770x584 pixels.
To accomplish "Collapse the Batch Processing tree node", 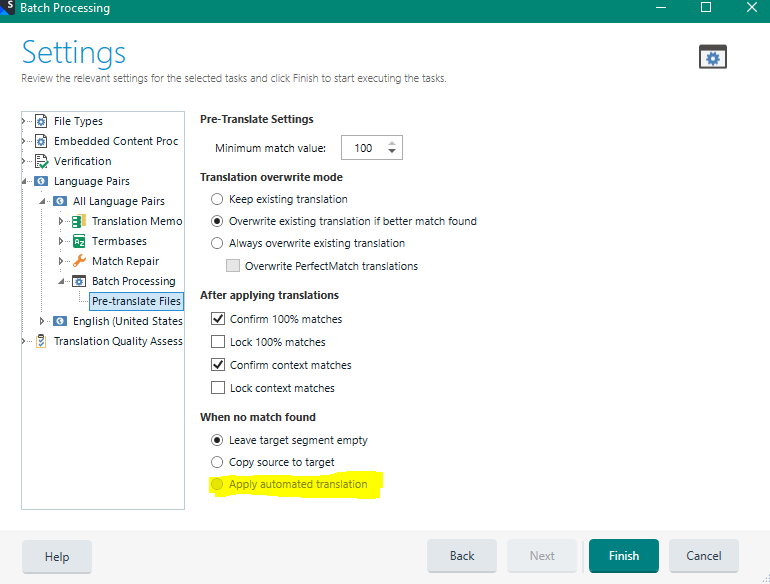I will pos(61,281).
